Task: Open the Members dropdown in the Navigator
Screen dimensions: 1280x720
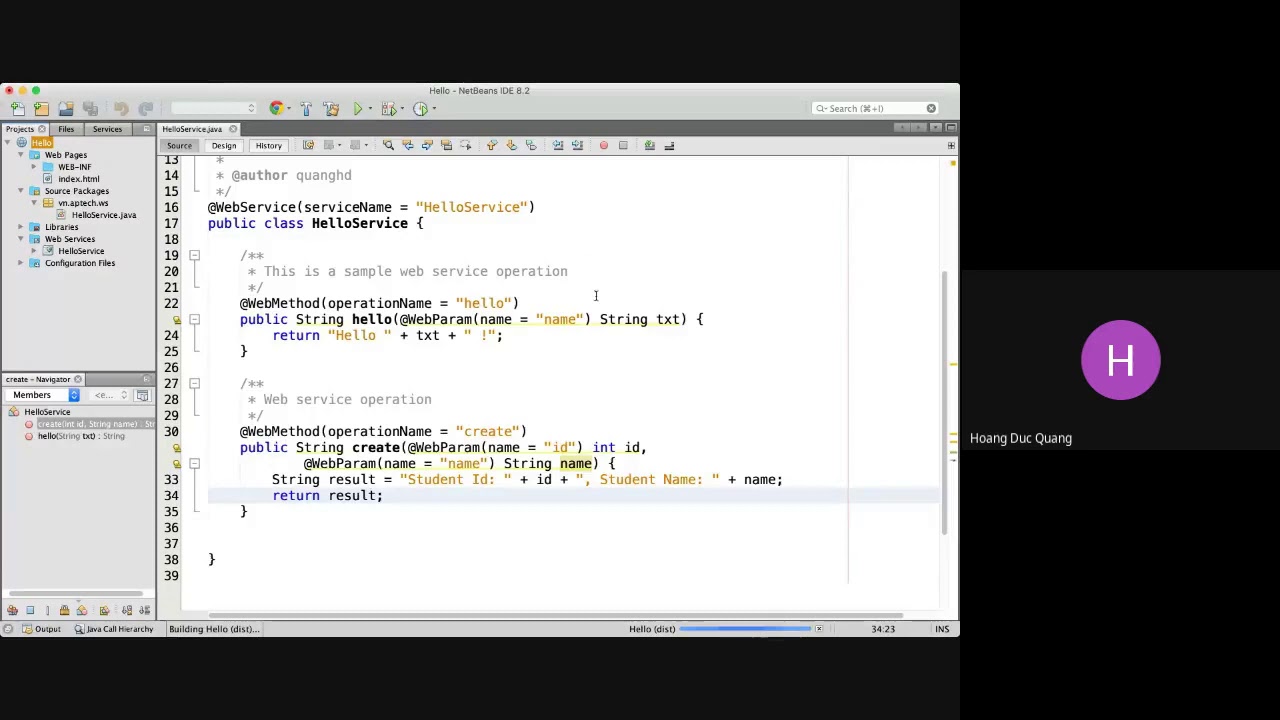Action: (x=45, y=395)
